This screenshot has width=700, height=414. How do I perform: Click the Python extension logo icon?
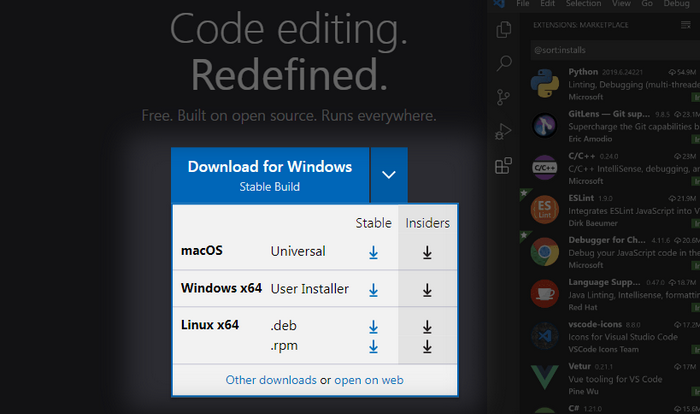pos(545,84)
